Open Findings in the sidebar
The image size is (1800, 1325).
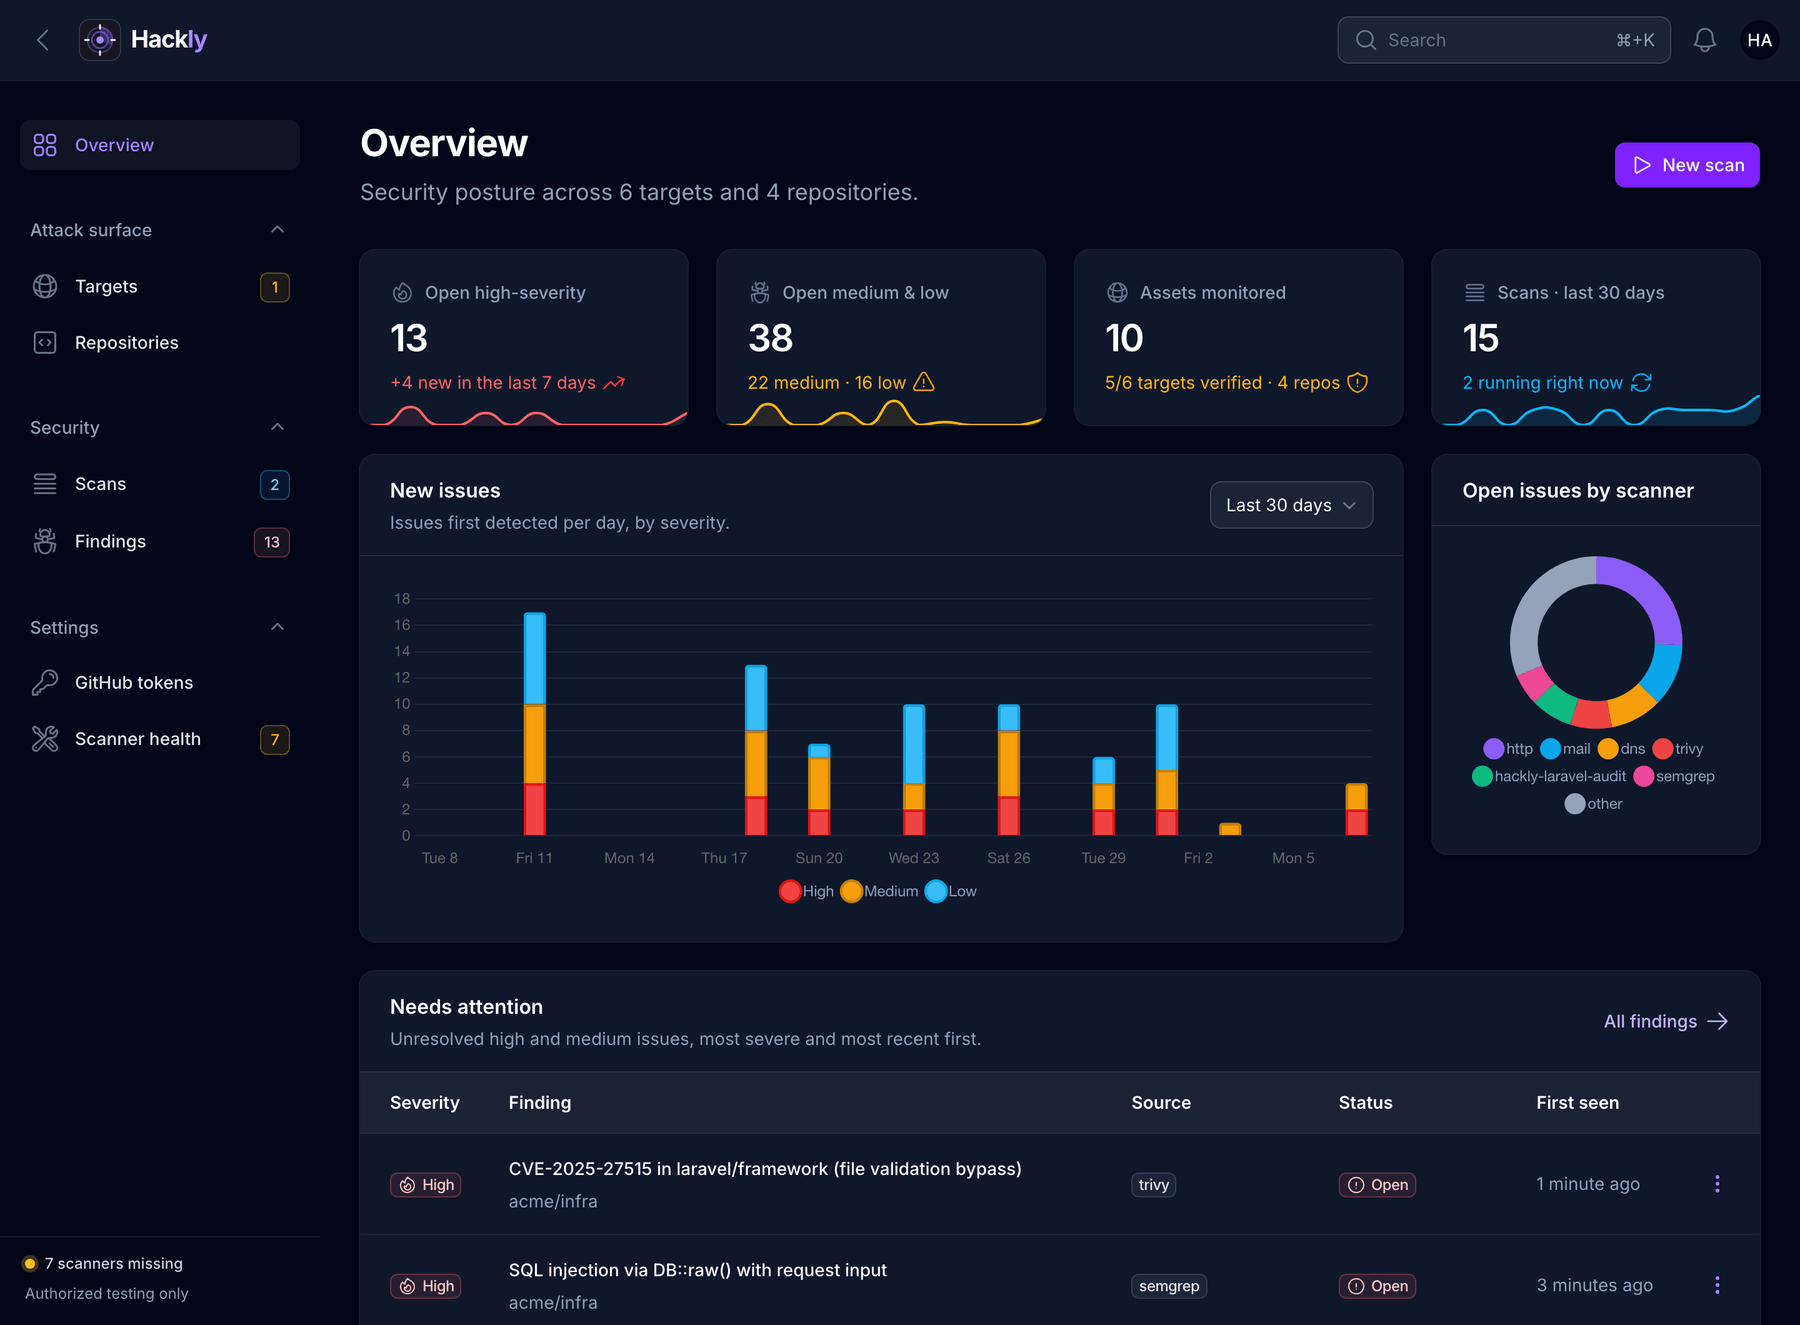(160, 541)
